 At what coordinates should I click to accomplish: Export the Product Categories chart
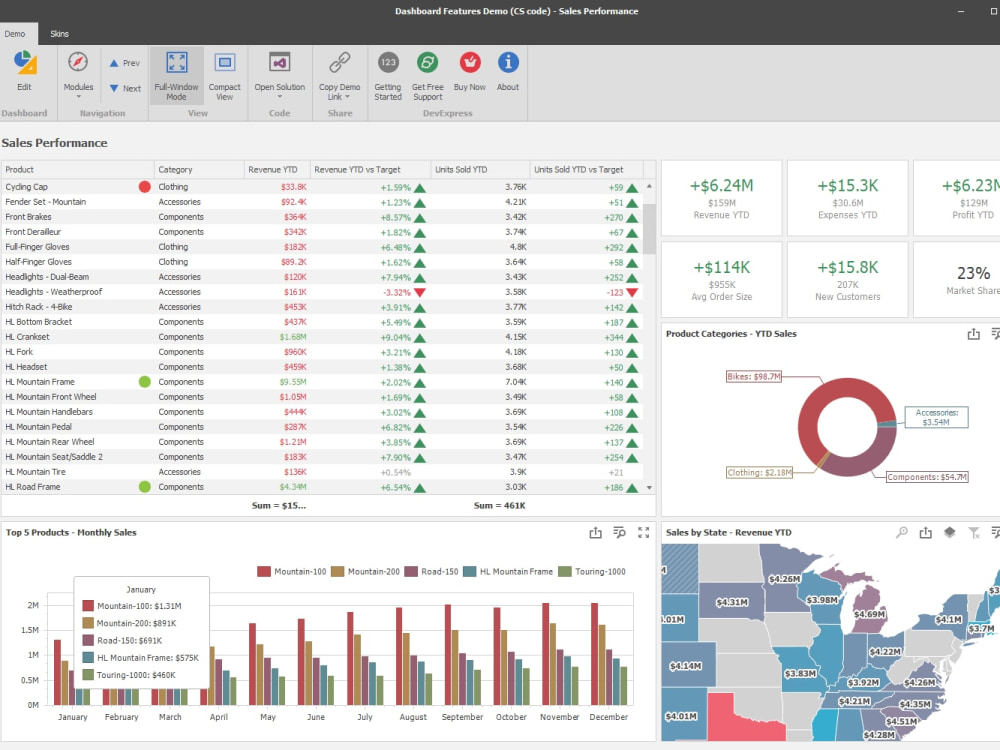(x=973, y=334)
